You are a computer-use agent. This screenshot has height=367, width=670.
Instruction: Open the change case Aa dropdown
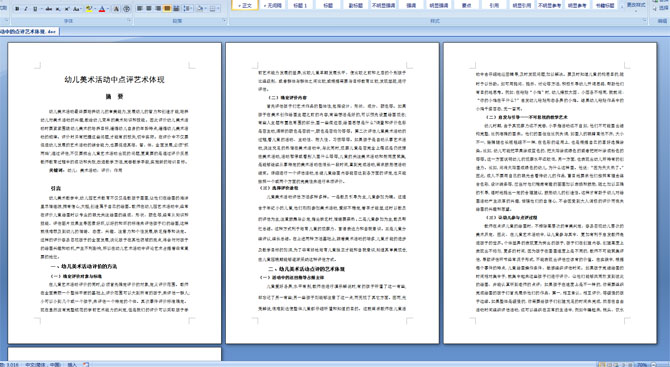click(x=77, y=9)
